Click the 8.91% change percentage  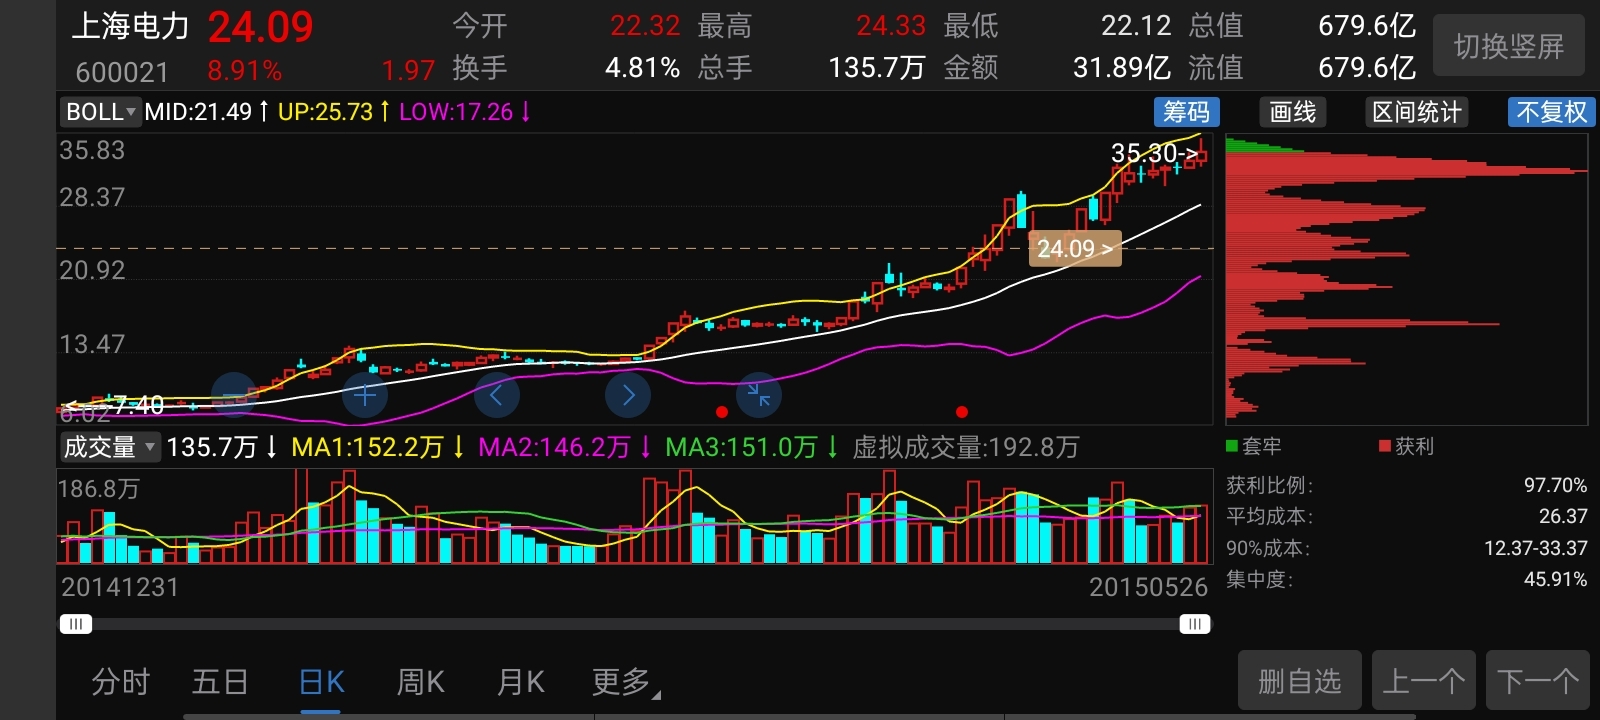245,71
